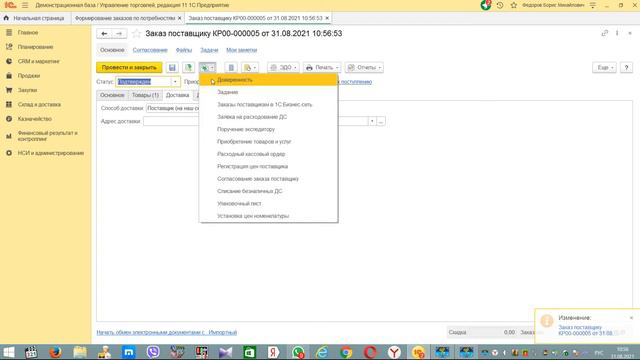Open Склад и доставка section

39,104
